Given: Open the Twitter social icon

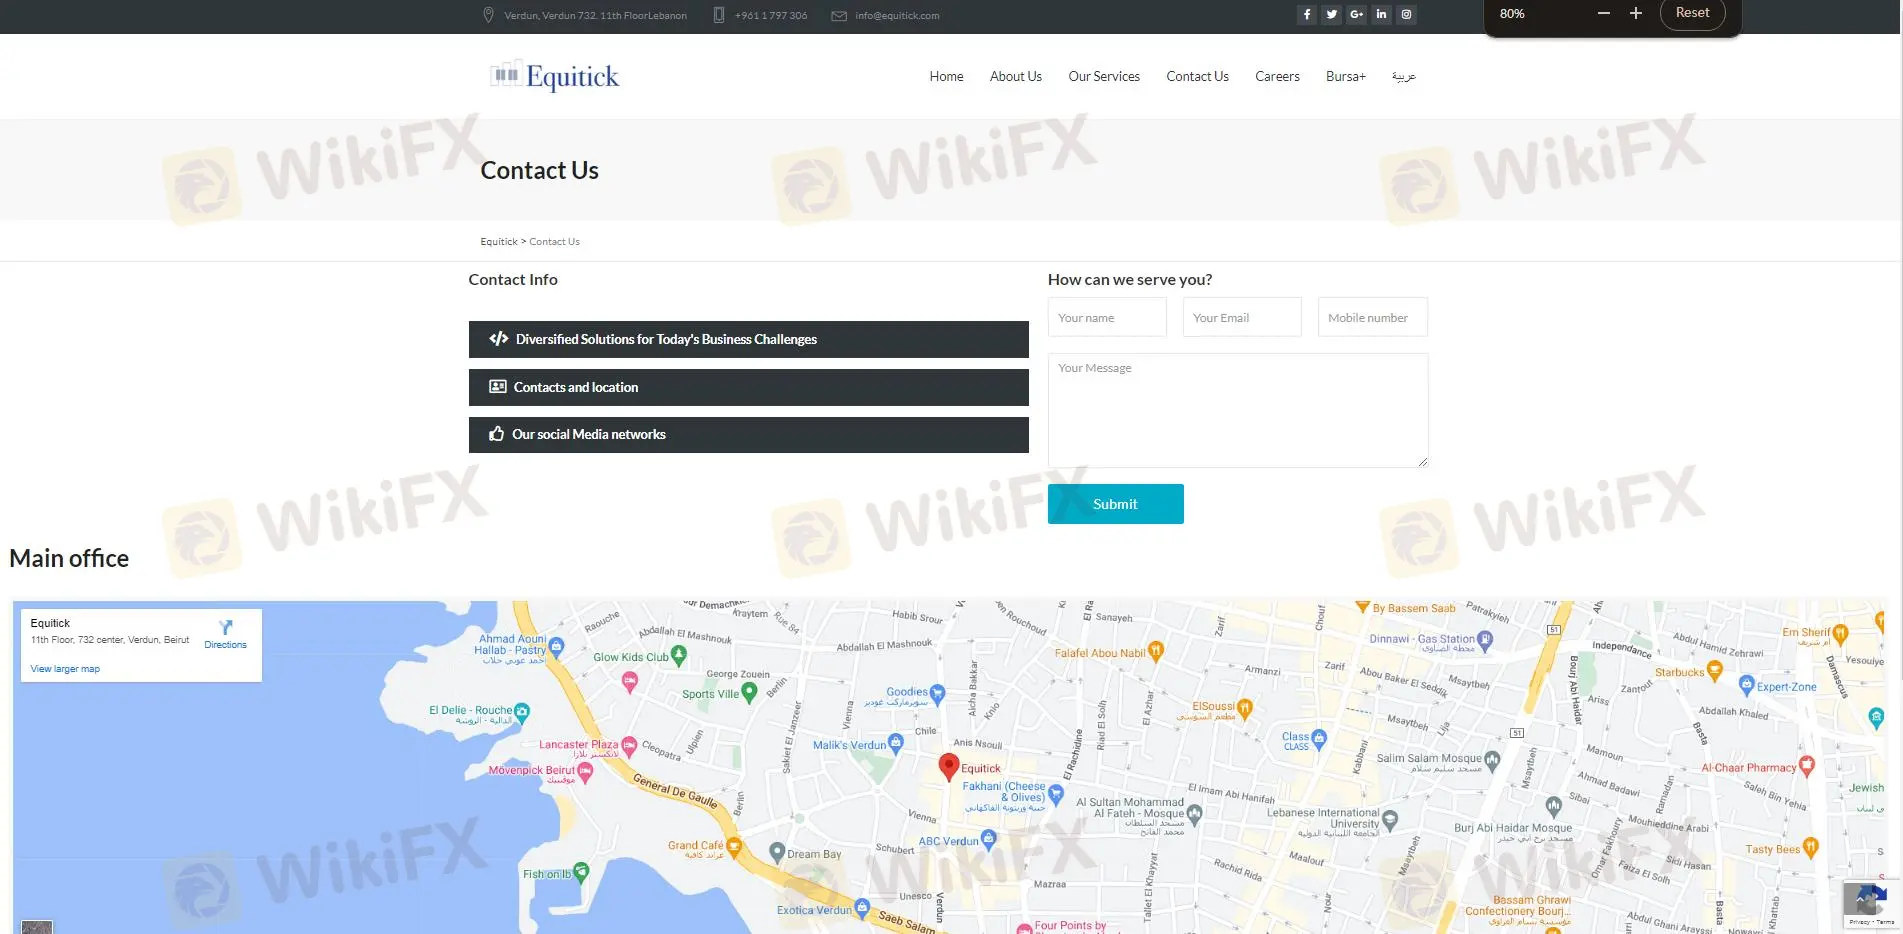Looking at the screenshot, I should (1331, 15).
